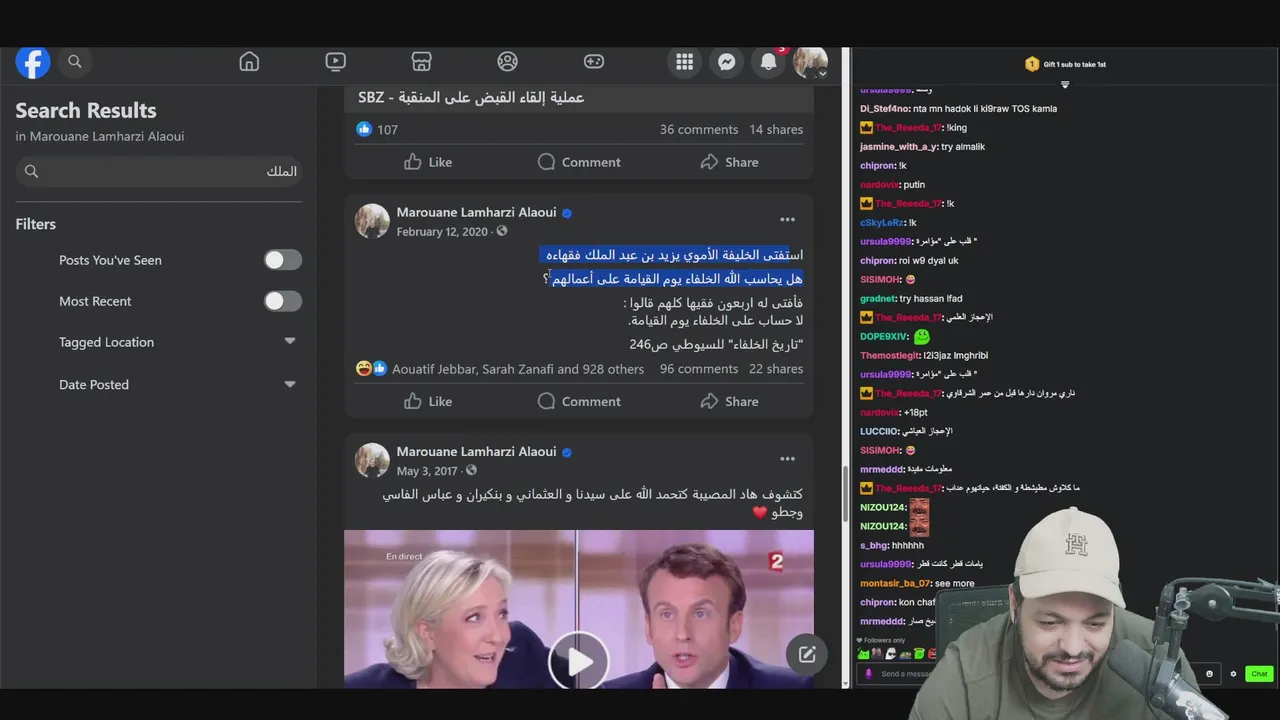1280x720 pixels.
Task: Click the Facebook results page scrollbar
Action: coord(846,495)
